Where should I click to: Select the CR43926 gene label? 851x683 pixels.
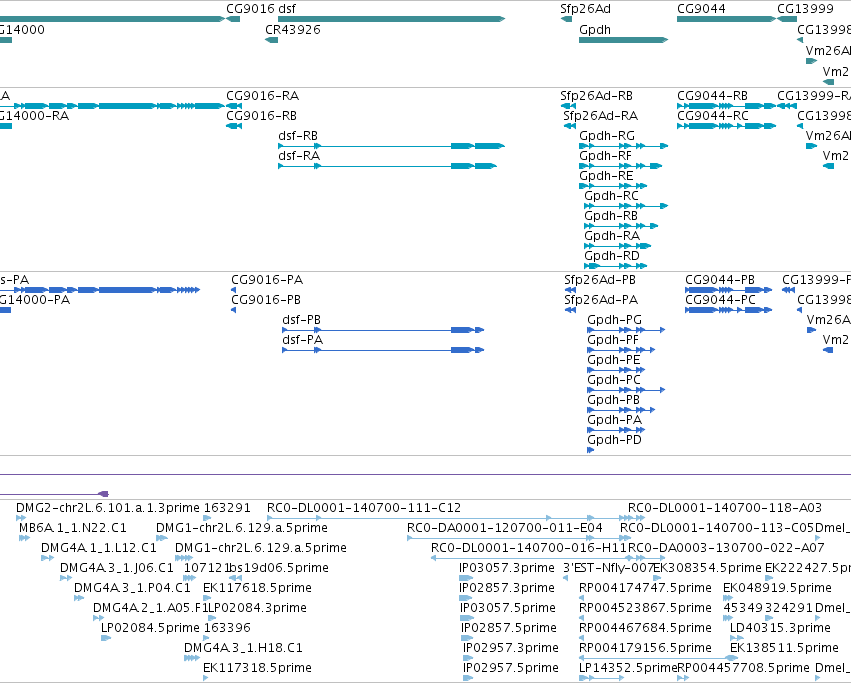tap(293, 29)
